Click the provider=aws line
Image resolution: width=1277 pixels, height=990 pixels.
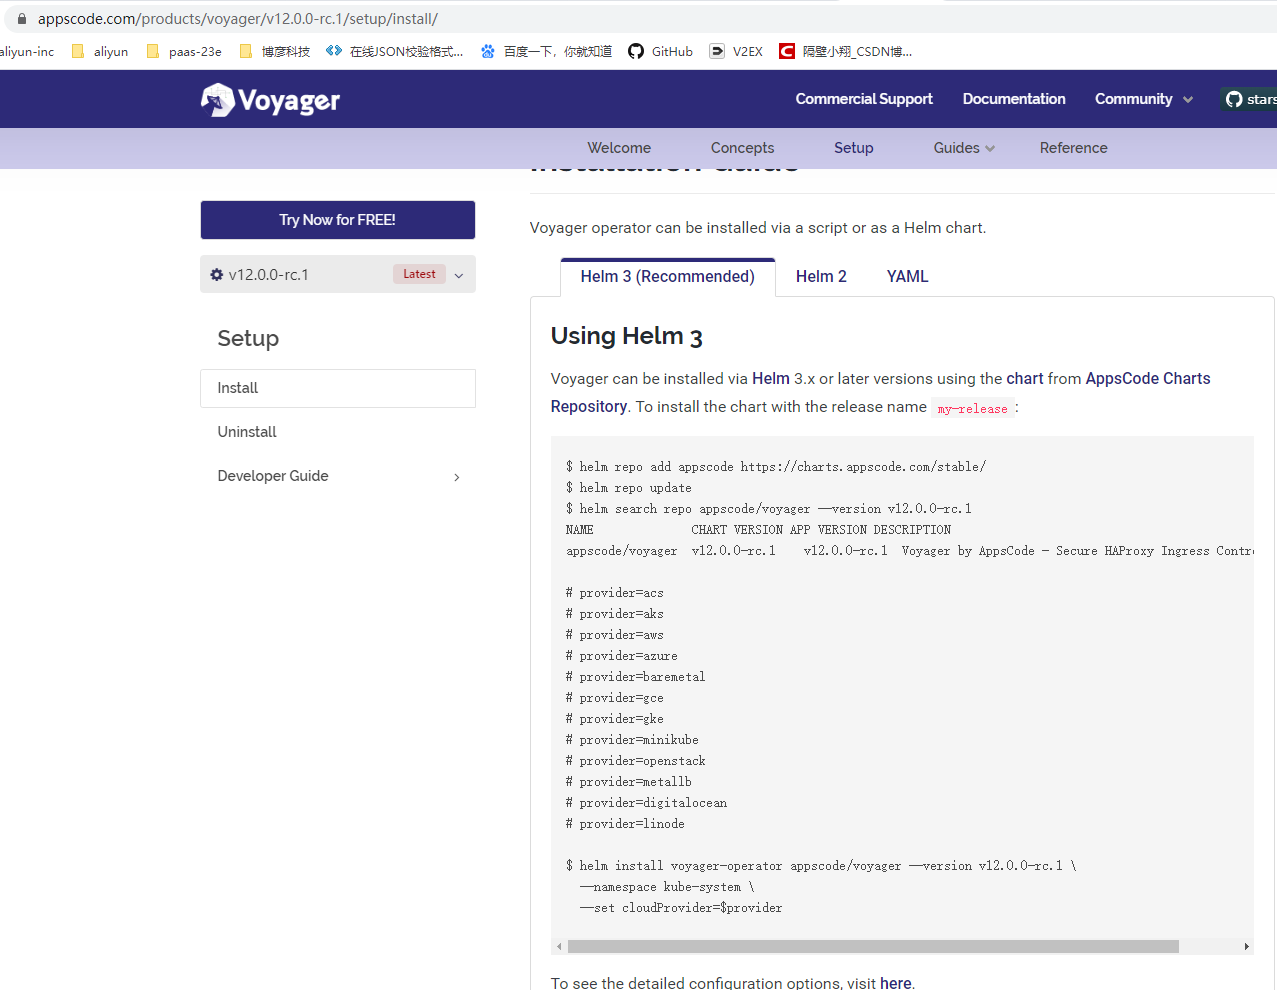(x=615, y=635)
